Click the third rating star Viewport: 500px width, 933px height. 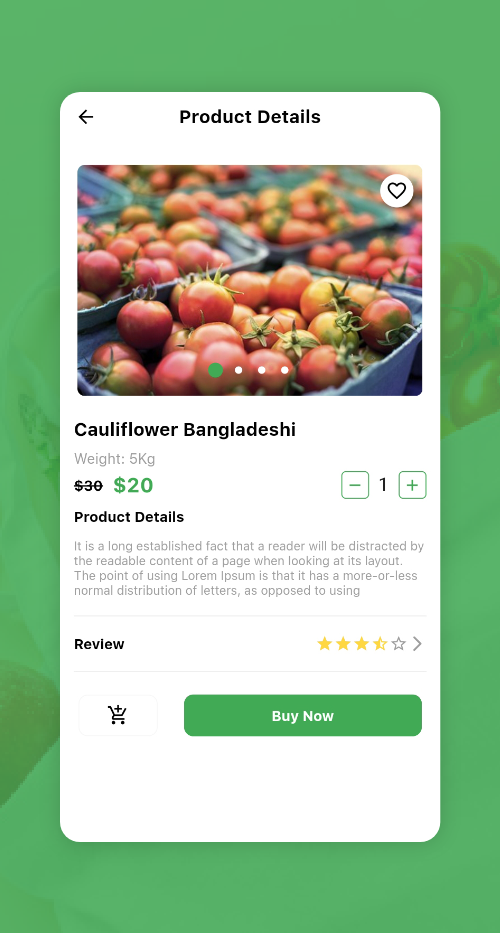point(361,644)
